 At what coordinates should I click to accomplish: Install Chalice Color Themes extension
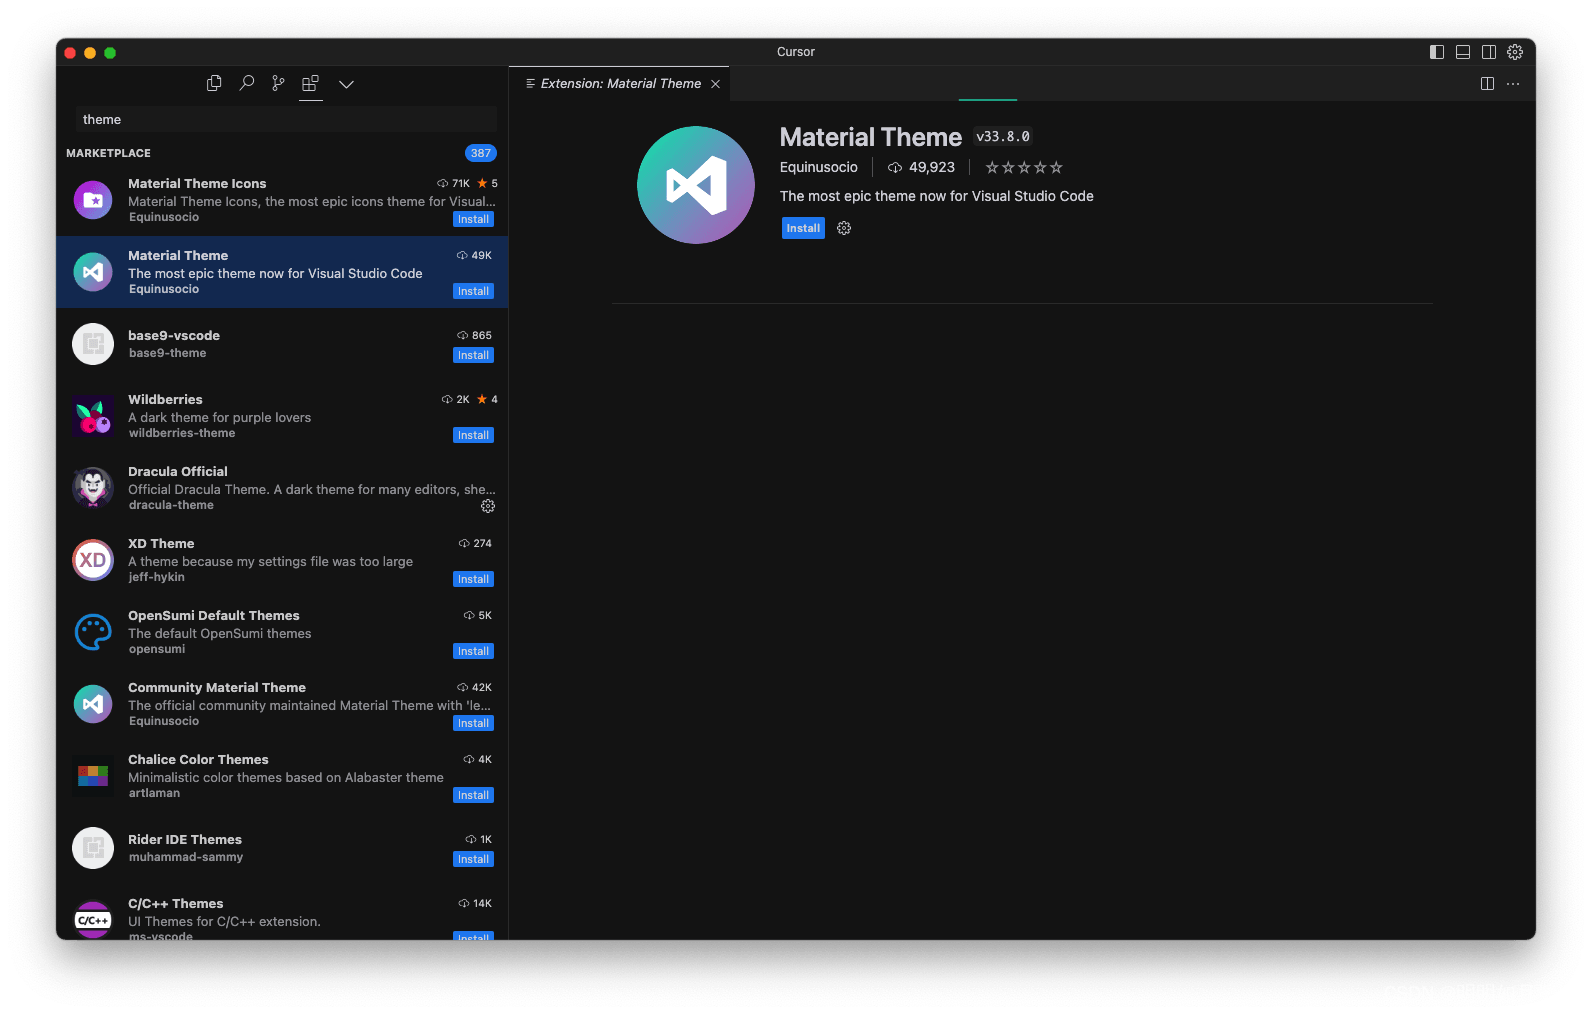(x=473, y=795)
